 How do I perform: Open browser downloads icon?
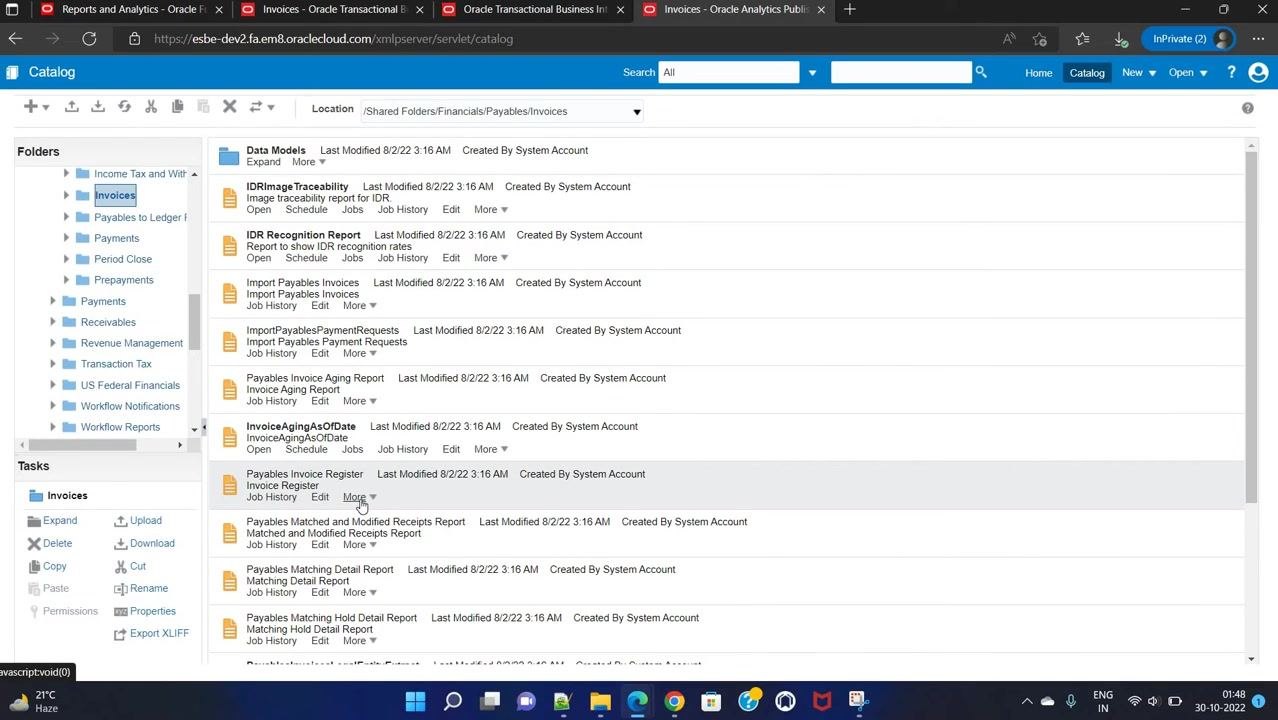click(x=1121, y=39)
